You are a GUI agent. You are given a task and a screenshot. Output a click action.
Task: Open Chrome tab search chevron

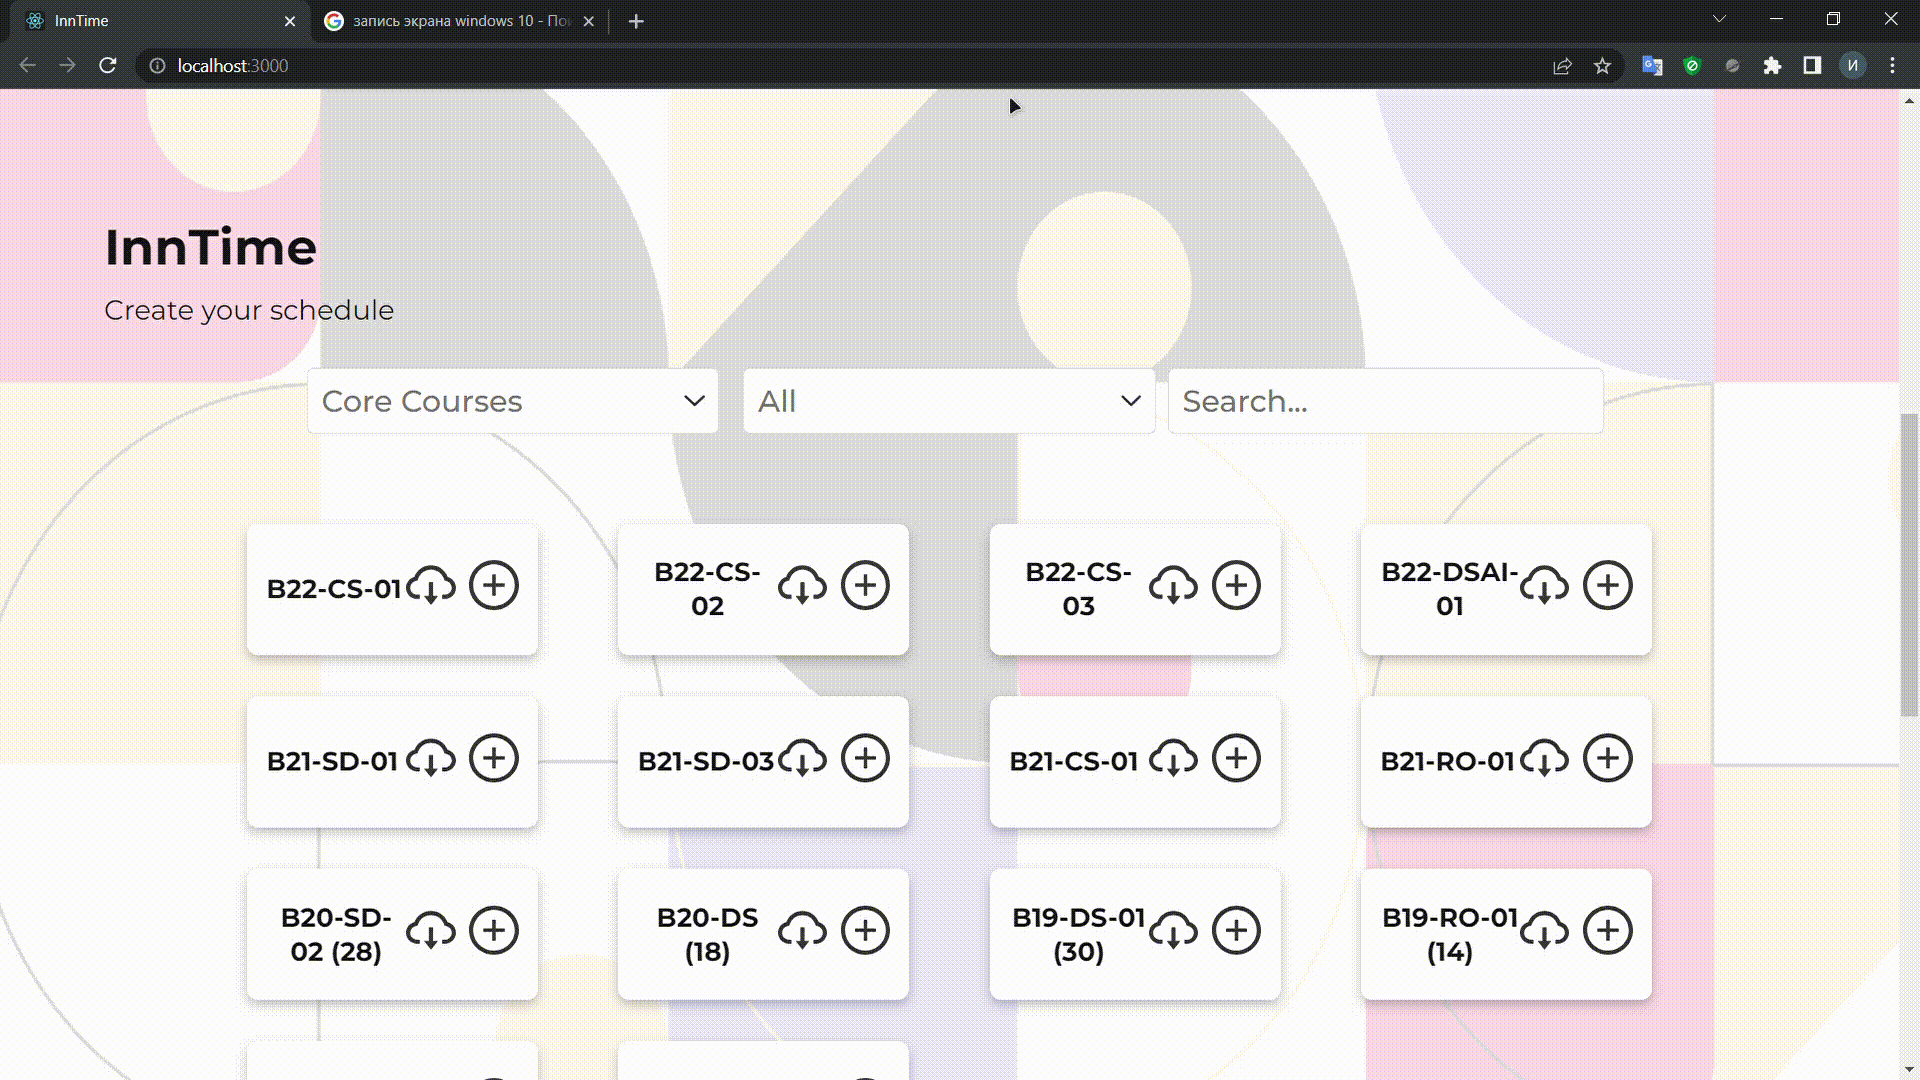[x=1719, y=19]
